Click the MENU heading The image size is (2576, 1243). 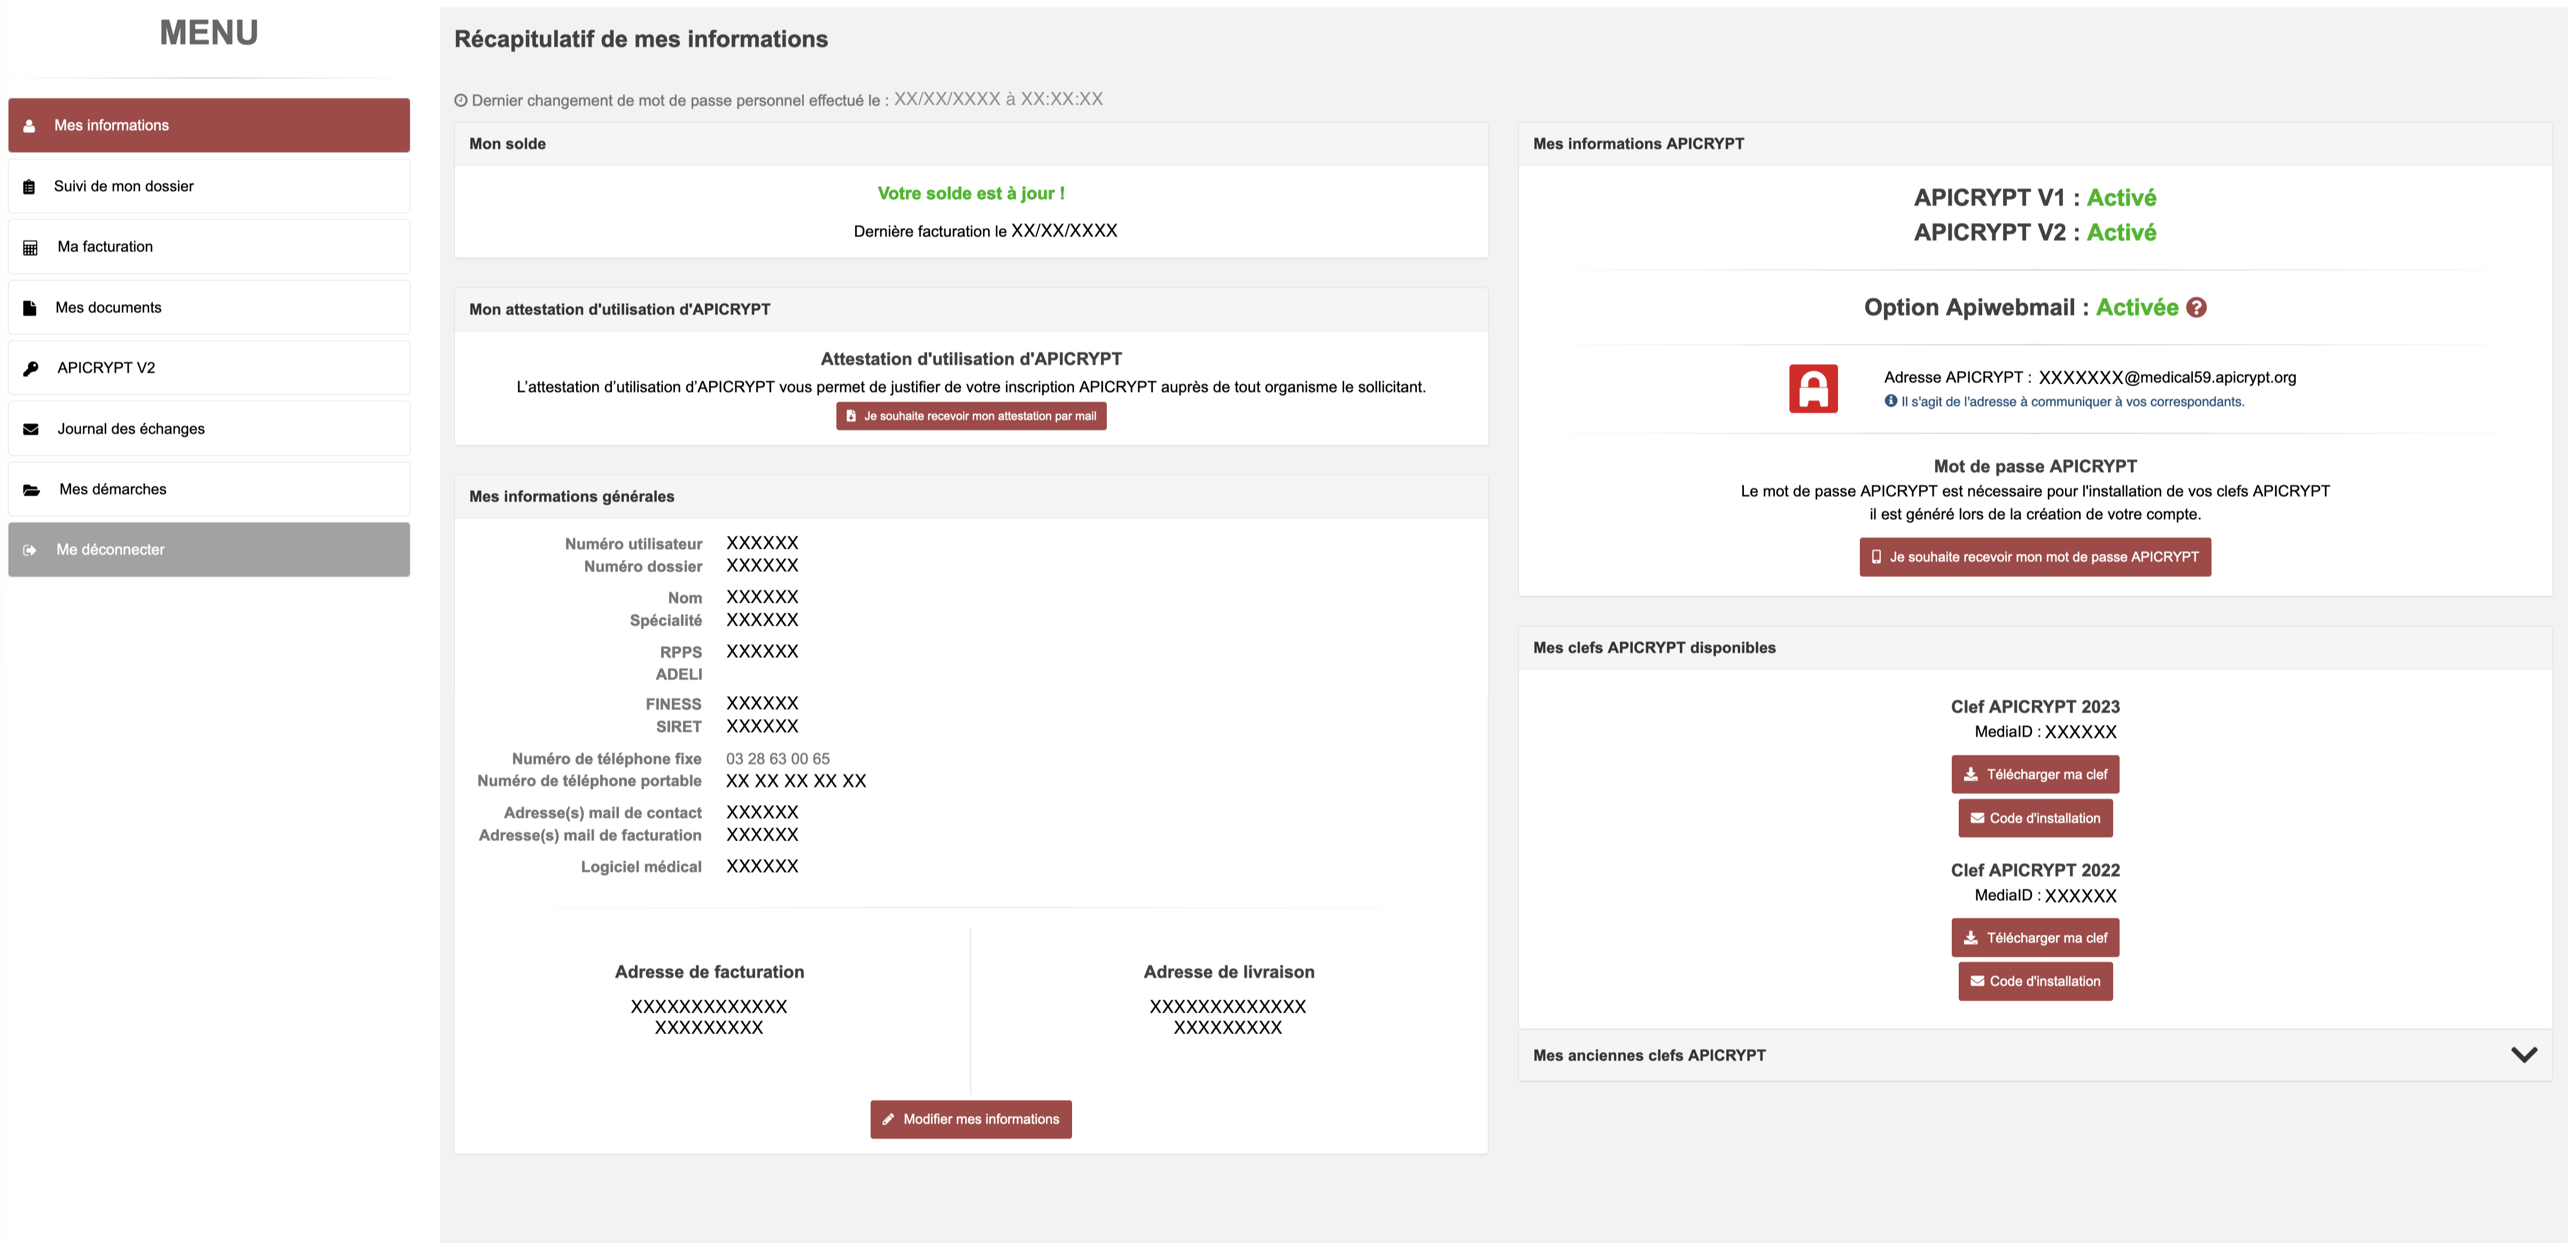[x=209, y=33]
